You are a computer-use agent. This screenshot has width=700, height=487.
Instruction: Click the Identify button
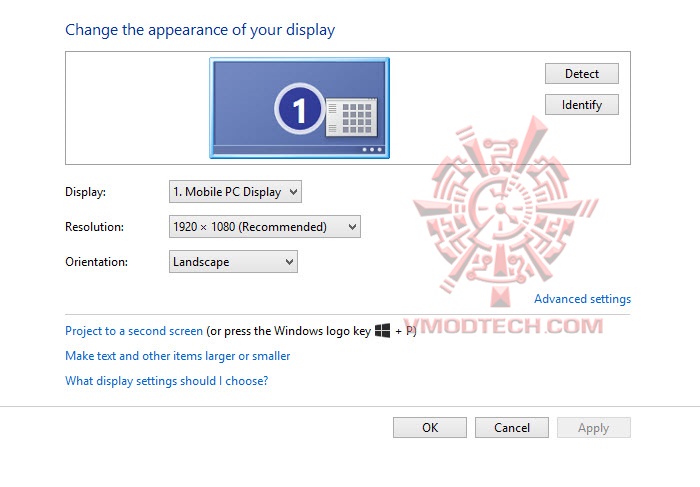coord(582,105)
